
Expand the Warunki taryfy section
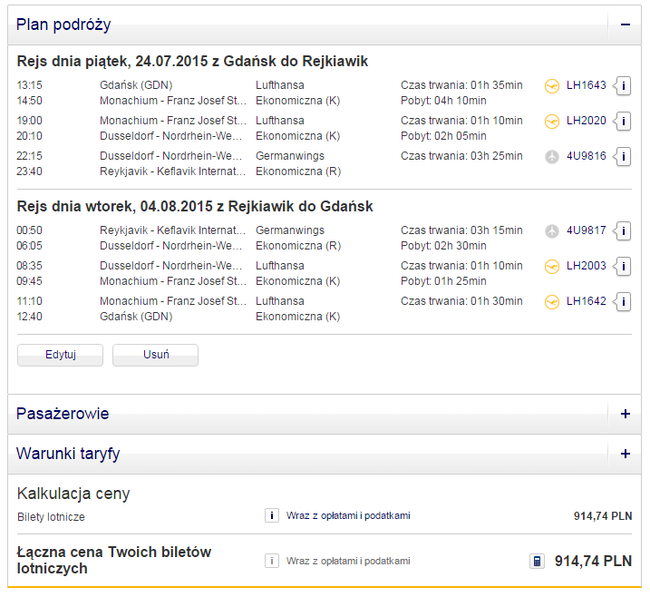point(626,454)
